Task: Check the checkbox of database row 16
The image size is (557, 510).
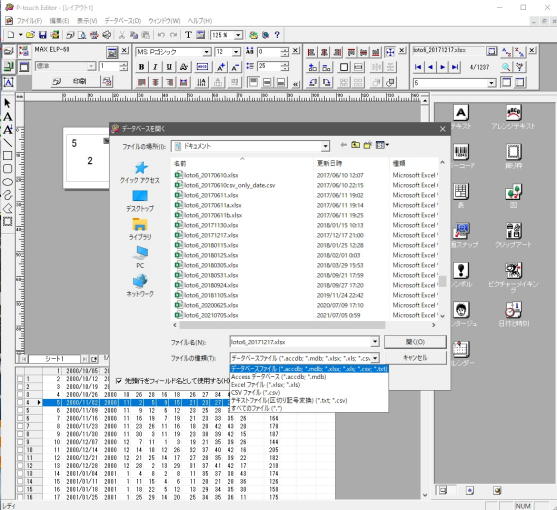Action: [x=20, y=497]
